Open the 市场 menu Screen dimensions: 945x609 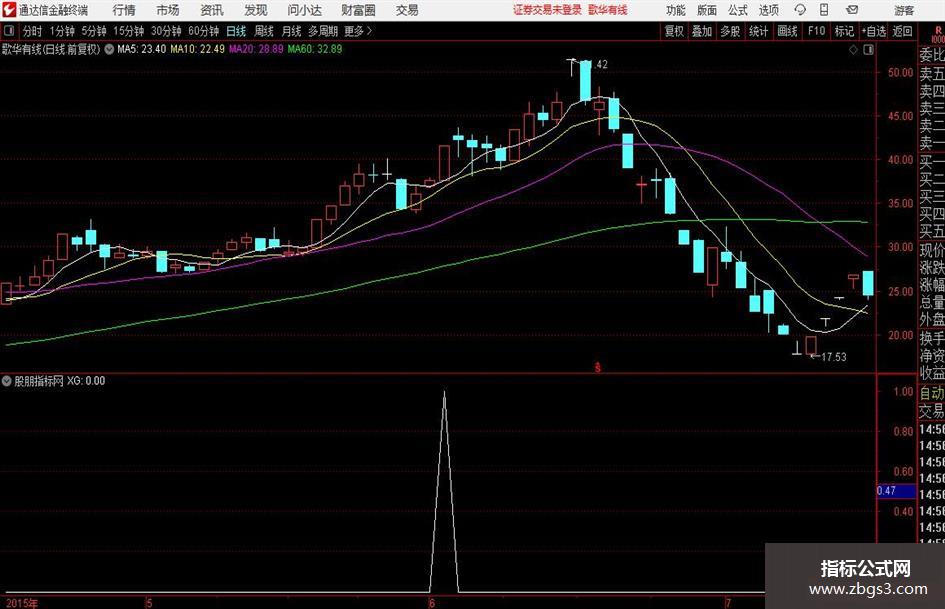pyautogui.click(x=168, y=10)
